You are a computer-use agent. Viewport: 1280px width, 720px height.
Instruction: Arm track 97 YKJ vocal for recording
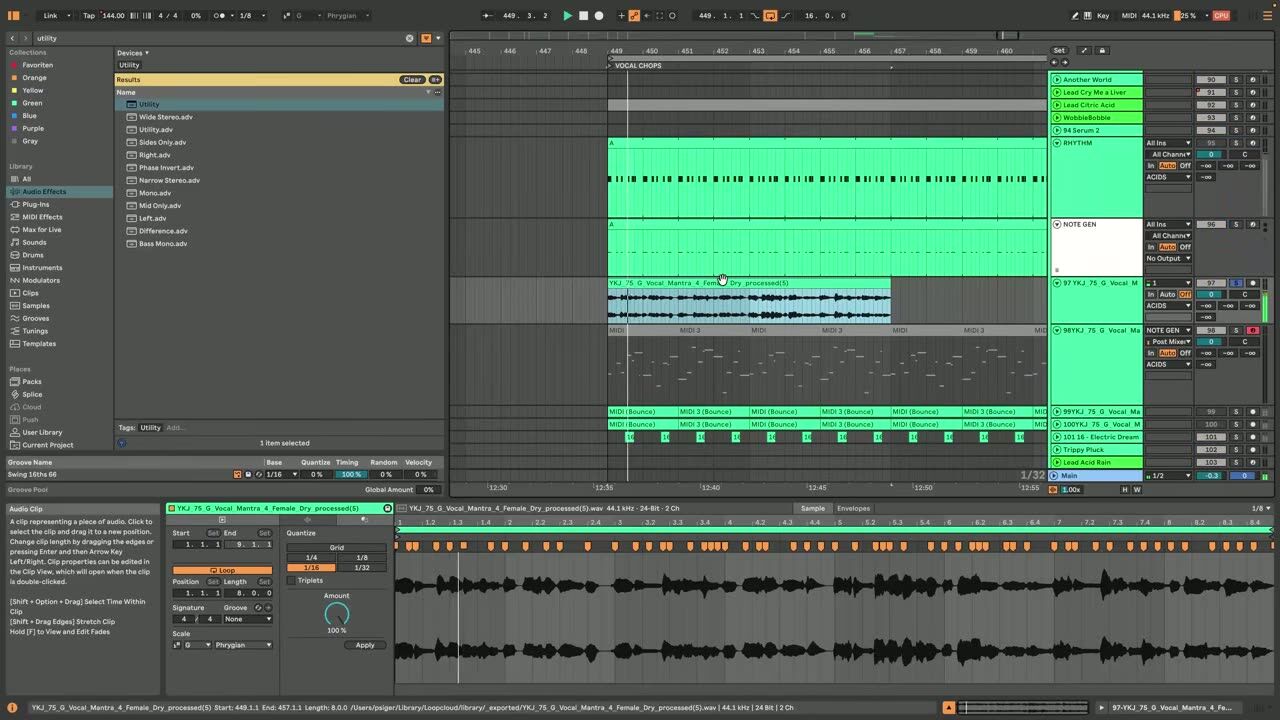(1252, 283)
